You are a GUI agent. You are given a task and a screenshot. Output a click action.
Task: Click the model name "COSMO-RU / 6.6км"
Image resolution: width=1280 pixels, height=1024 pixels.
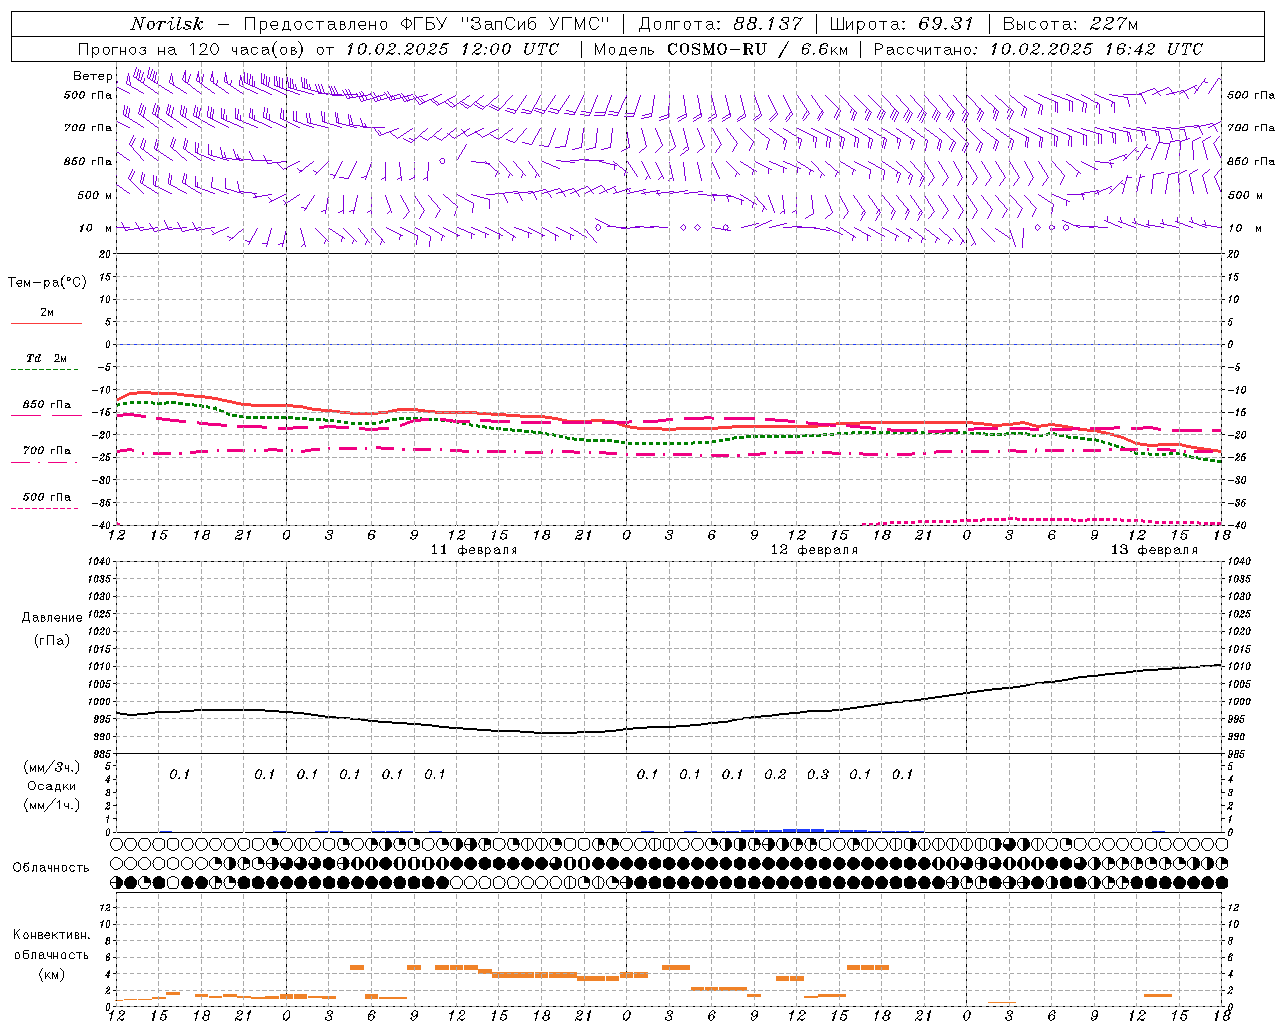click(757, 49)
